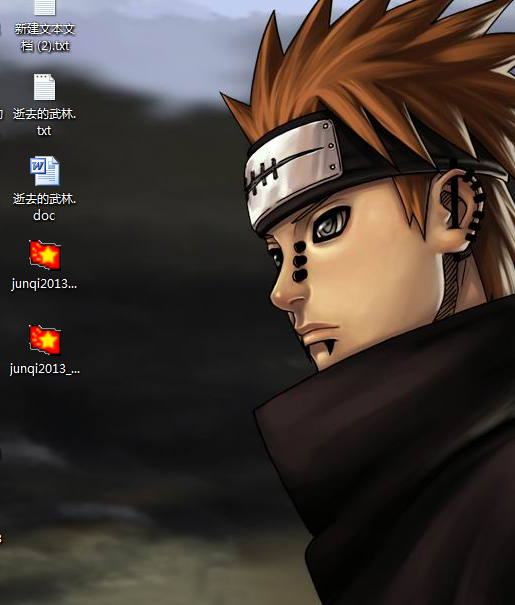Select the junqi2013_... flag icon
Screen dimensions: 515x605
[x=45, y=340]
